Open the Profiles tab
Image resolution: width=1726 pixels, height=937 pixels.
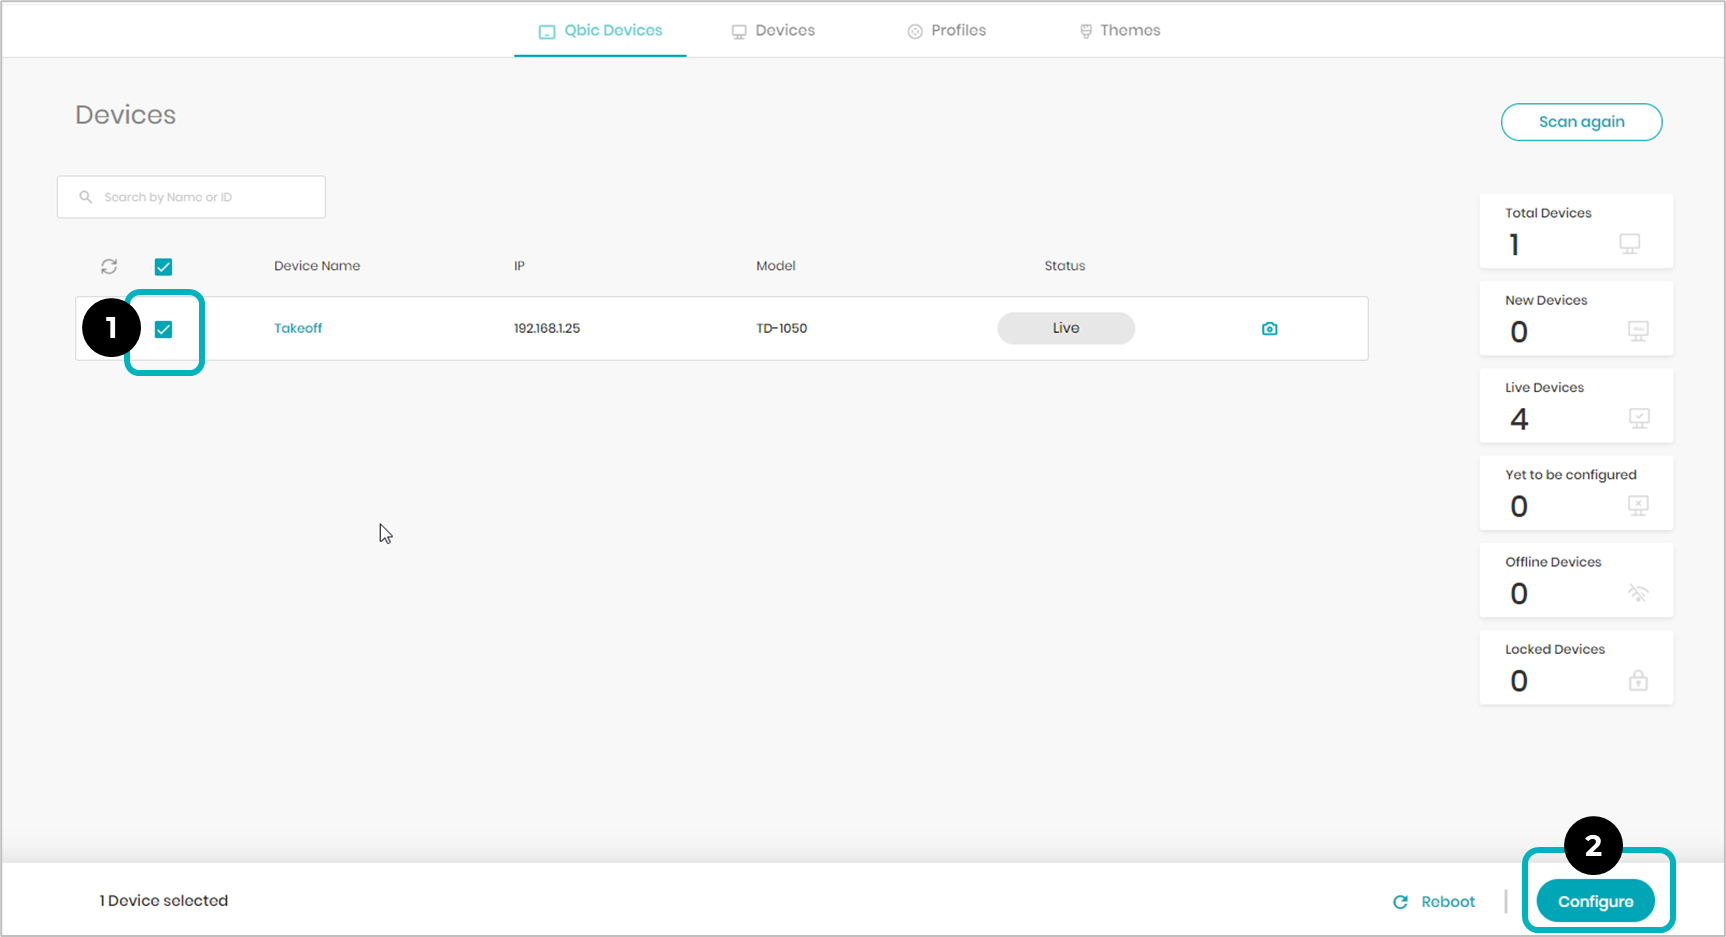pyautogui.click(x=946, y=30)
